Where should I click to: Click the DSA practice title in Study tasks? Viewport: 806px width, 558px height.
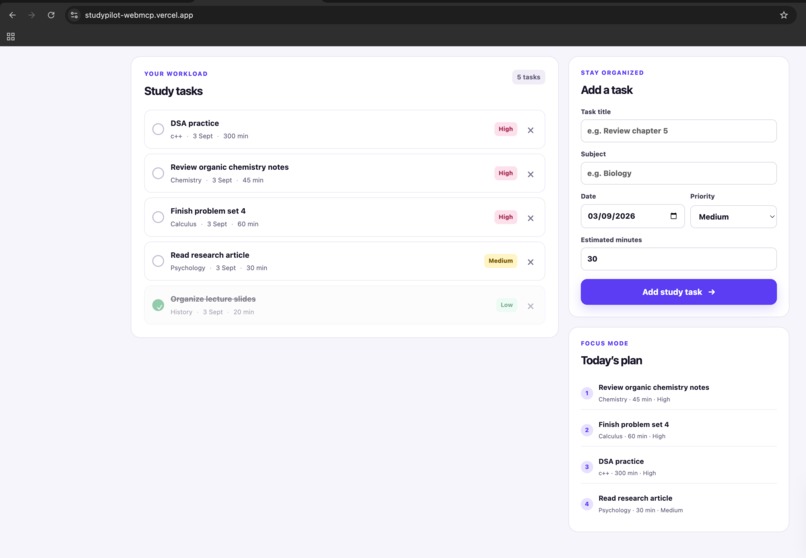[194, 123]
